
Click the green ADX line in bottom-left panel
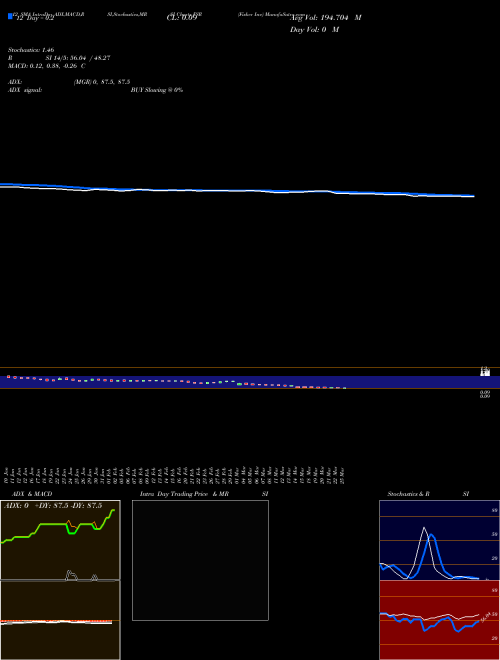point(53,524)
